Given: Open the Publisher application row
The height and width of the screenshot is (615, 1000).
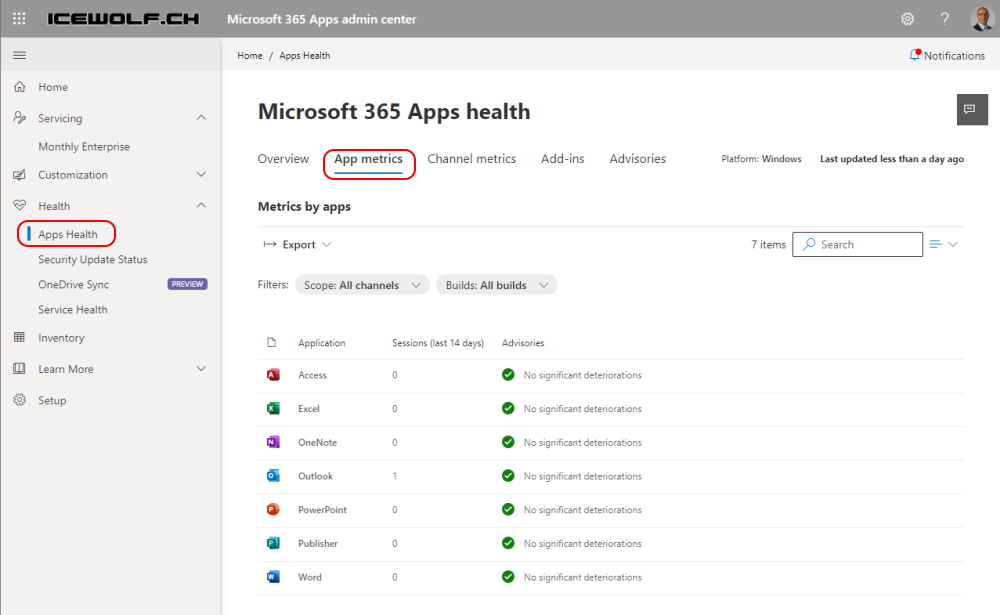Looking at the screenshot, I should tap(610, 544).
